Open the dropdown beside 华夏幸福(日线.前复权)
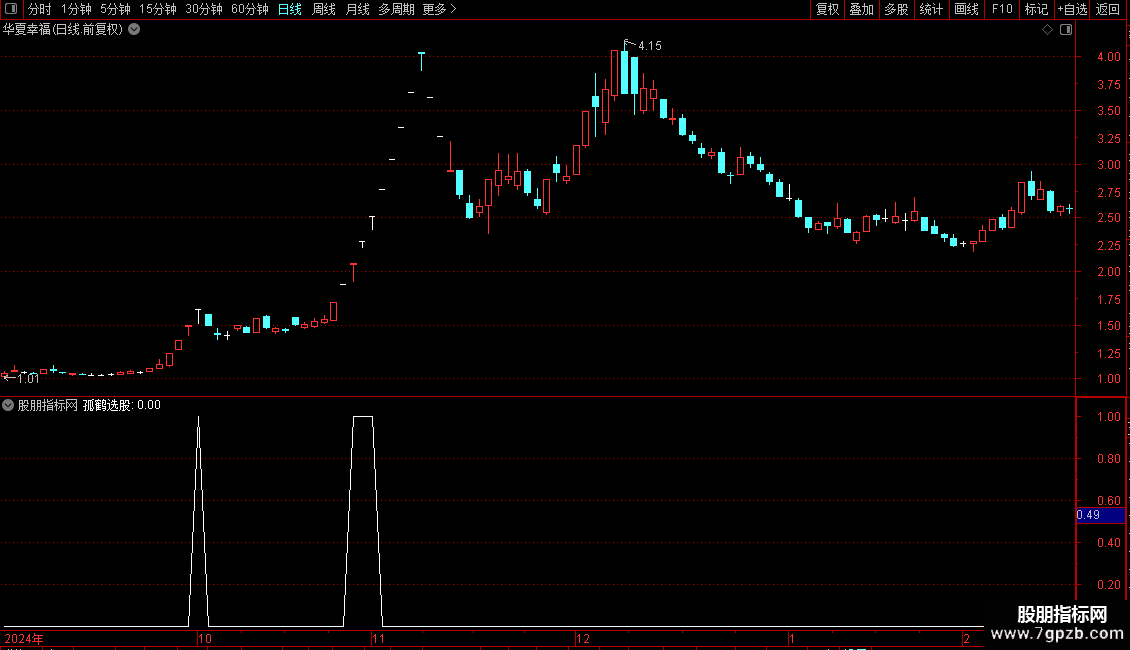1130x650 pixels. point(134,30)
